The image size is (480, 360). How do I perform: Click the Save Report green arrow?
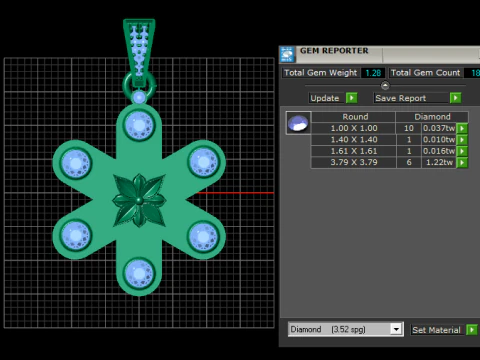coord(455,98)
